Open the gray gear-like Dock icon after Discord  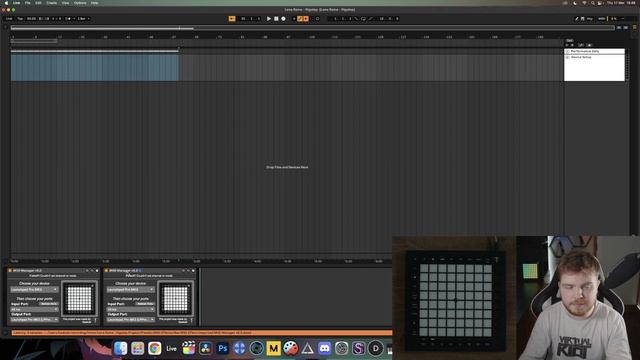point(342,348)
